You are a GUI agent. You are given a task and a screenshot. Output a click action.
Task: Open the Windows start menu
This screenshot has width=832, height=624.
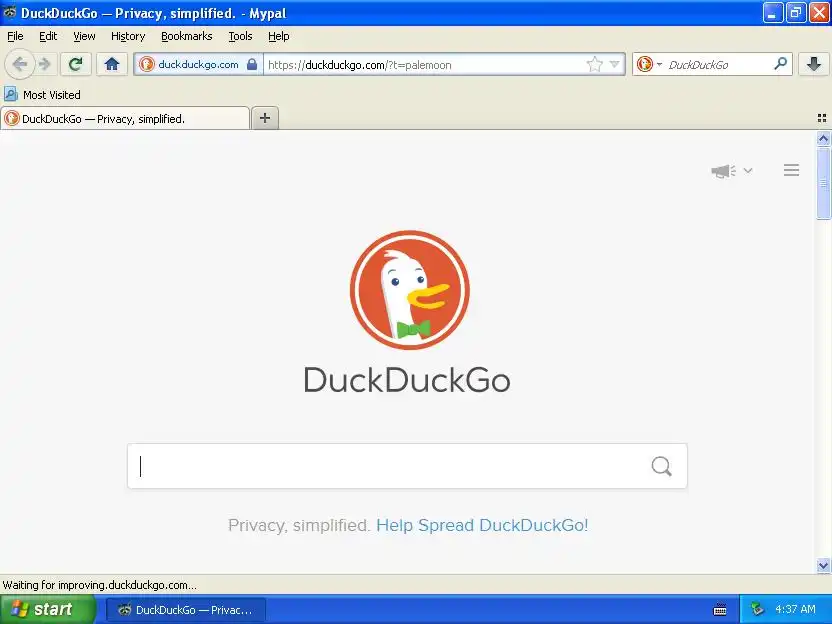point(48,609)
